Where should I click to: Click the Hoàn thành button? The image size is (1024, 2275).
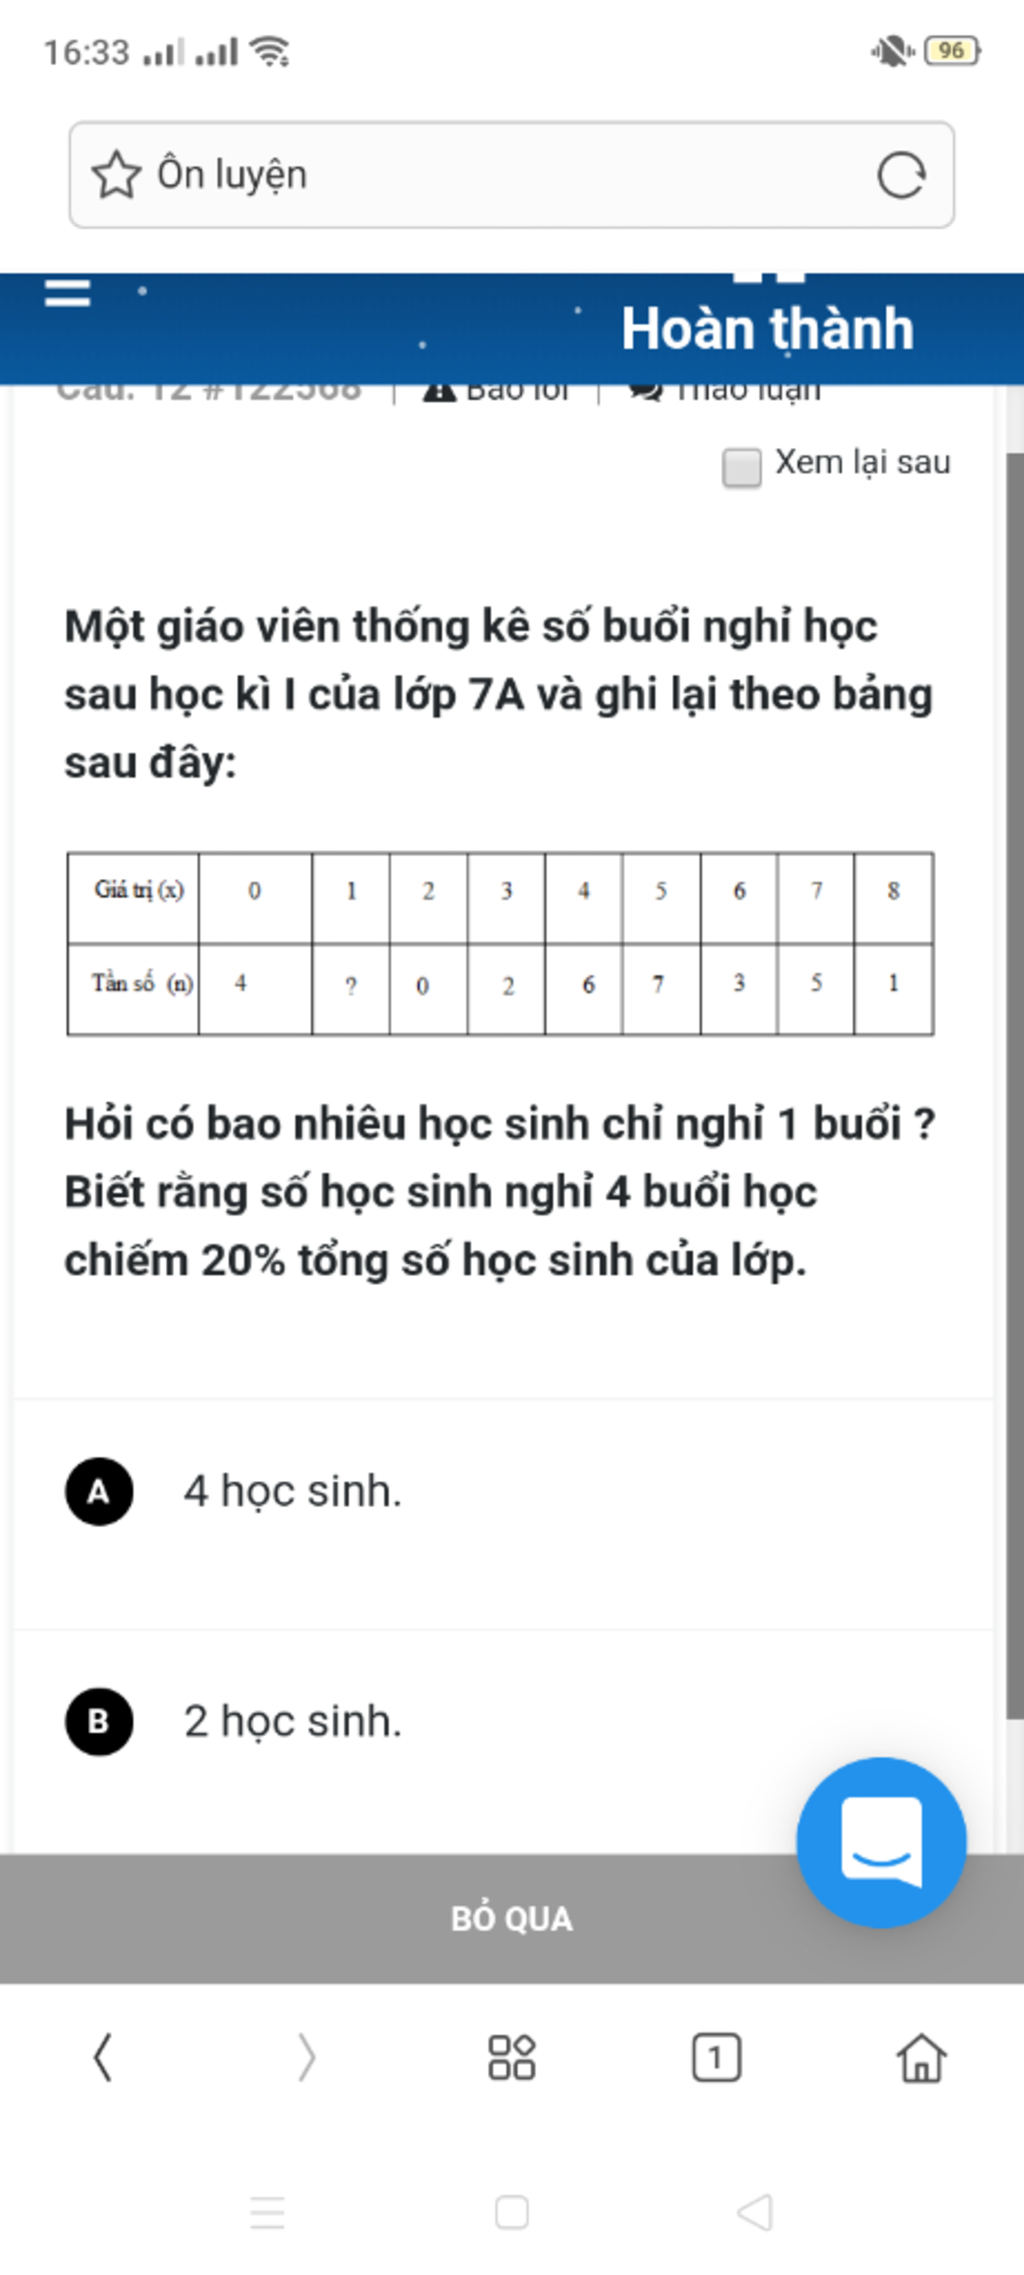pyautogui.click(x=767, y=328)
